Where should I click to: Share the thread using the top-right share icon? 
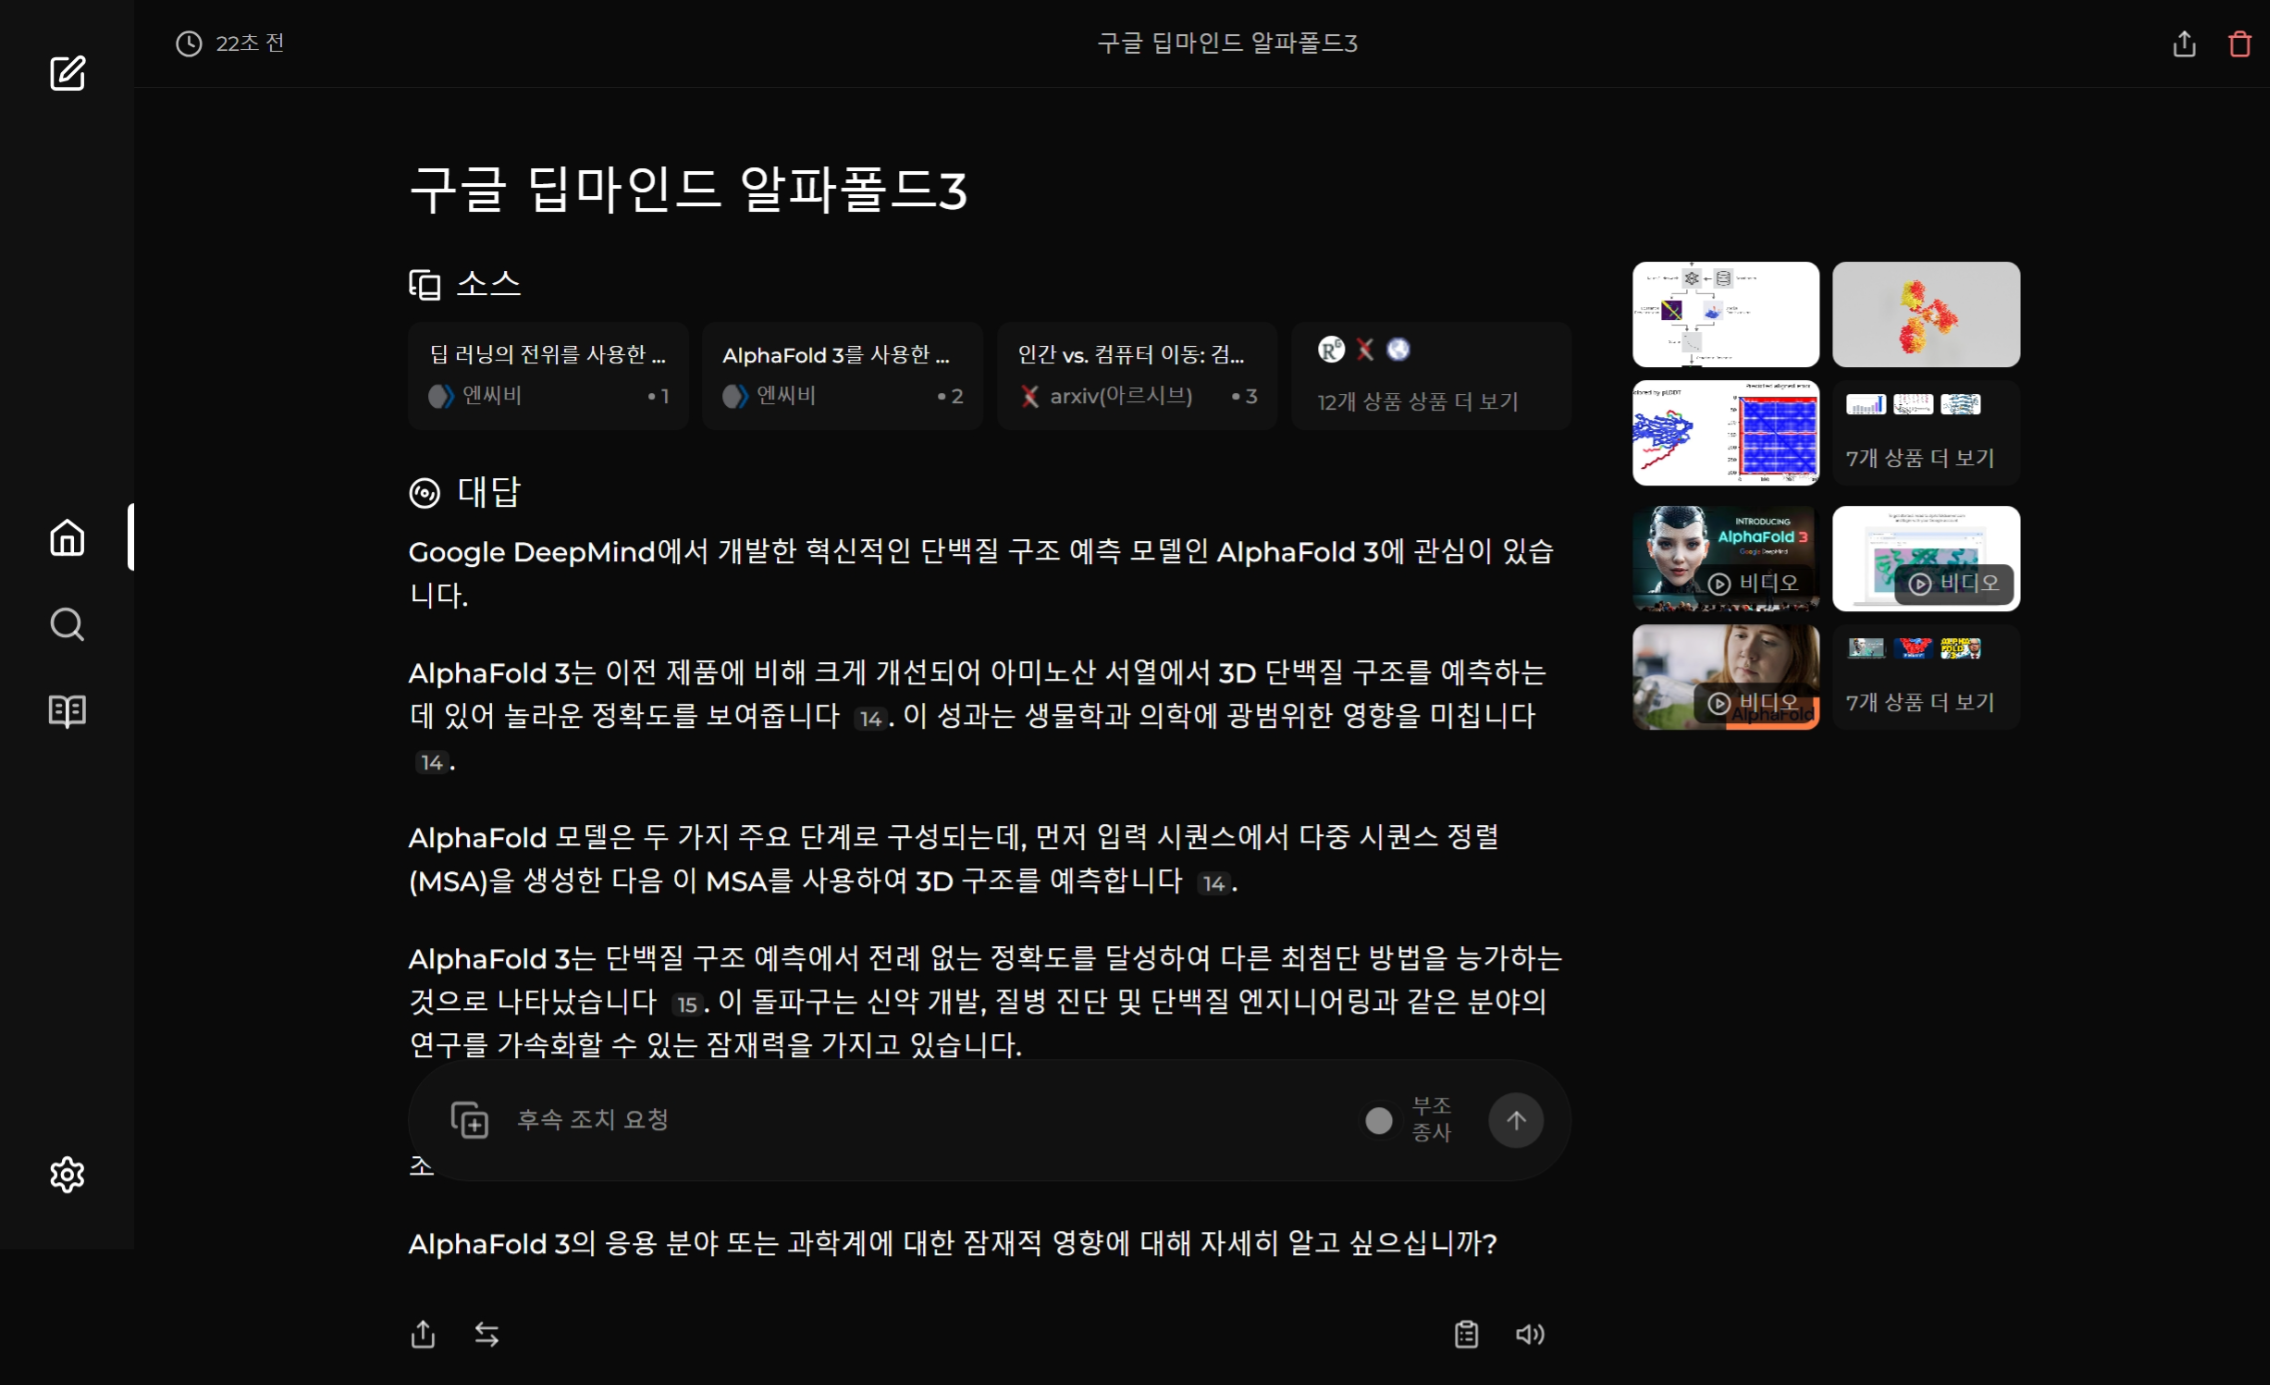2184,44
